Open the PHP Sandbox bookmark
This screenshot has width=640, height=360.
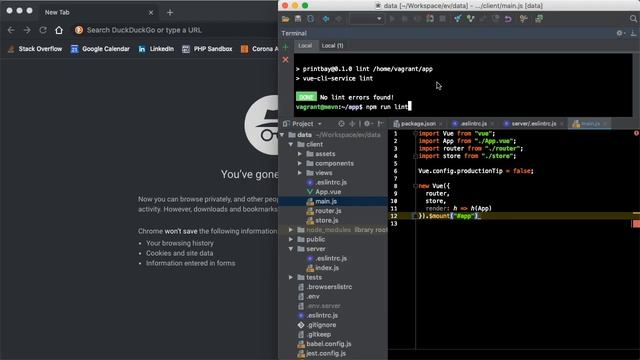click(207, 49)
